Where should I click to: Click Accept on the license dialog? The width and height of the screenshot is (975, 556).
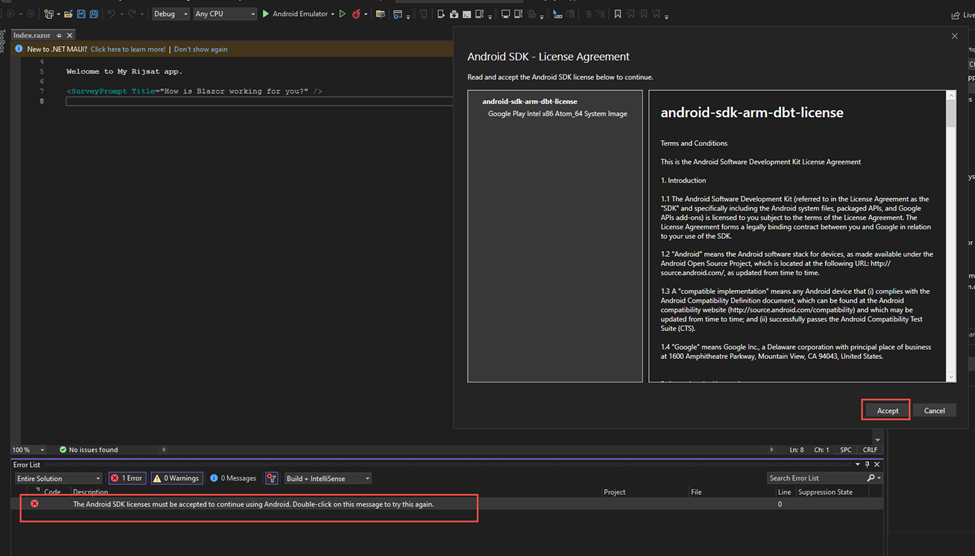pyautogui.click(x=887, y=410)
